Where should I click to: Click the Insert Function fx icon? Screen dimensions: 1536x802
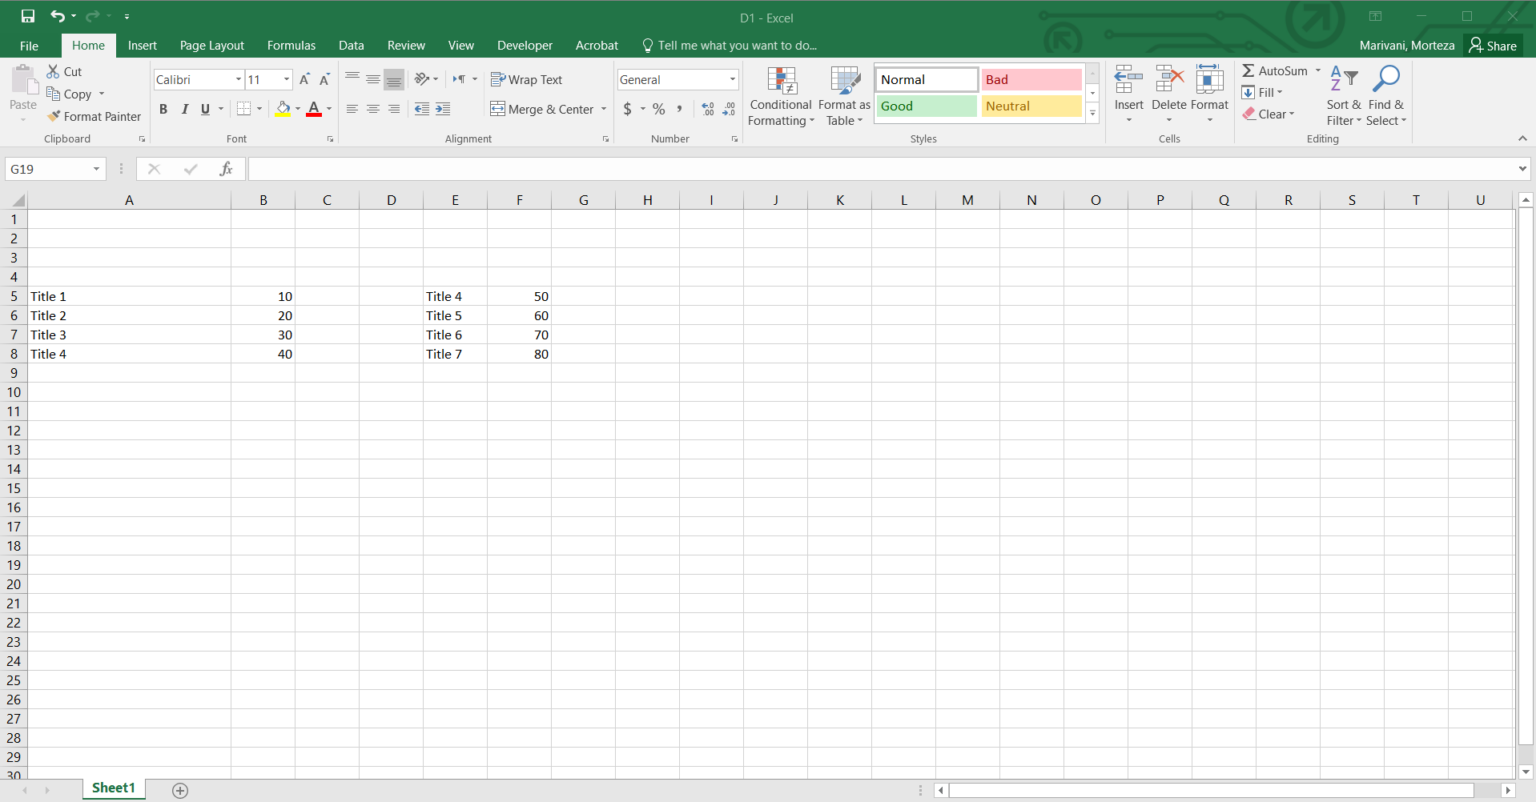pyautogui.click(x=226, y=169)
